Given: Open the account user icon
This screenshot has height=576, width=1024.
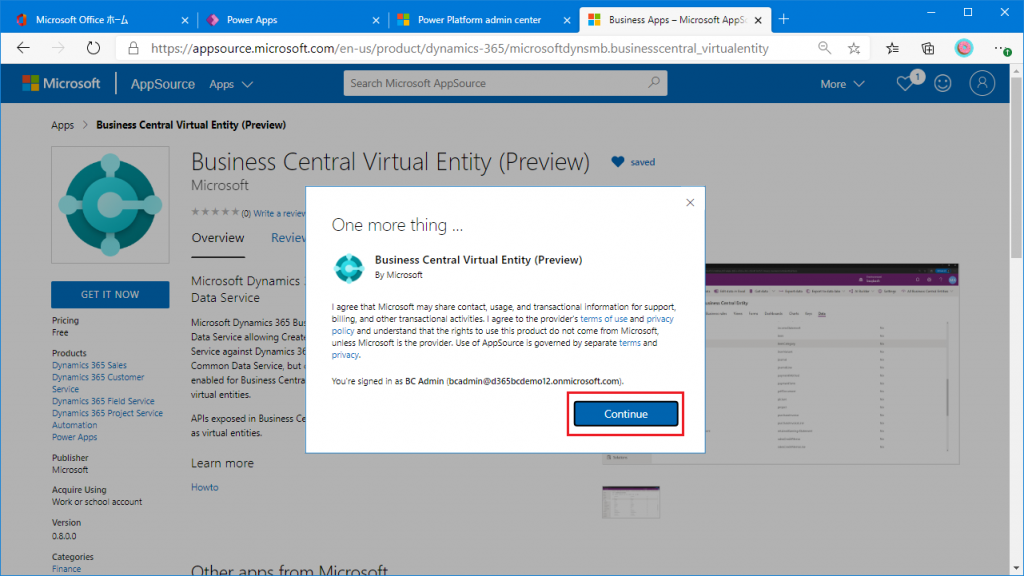Looking at the screenshot, I should 982,83.
